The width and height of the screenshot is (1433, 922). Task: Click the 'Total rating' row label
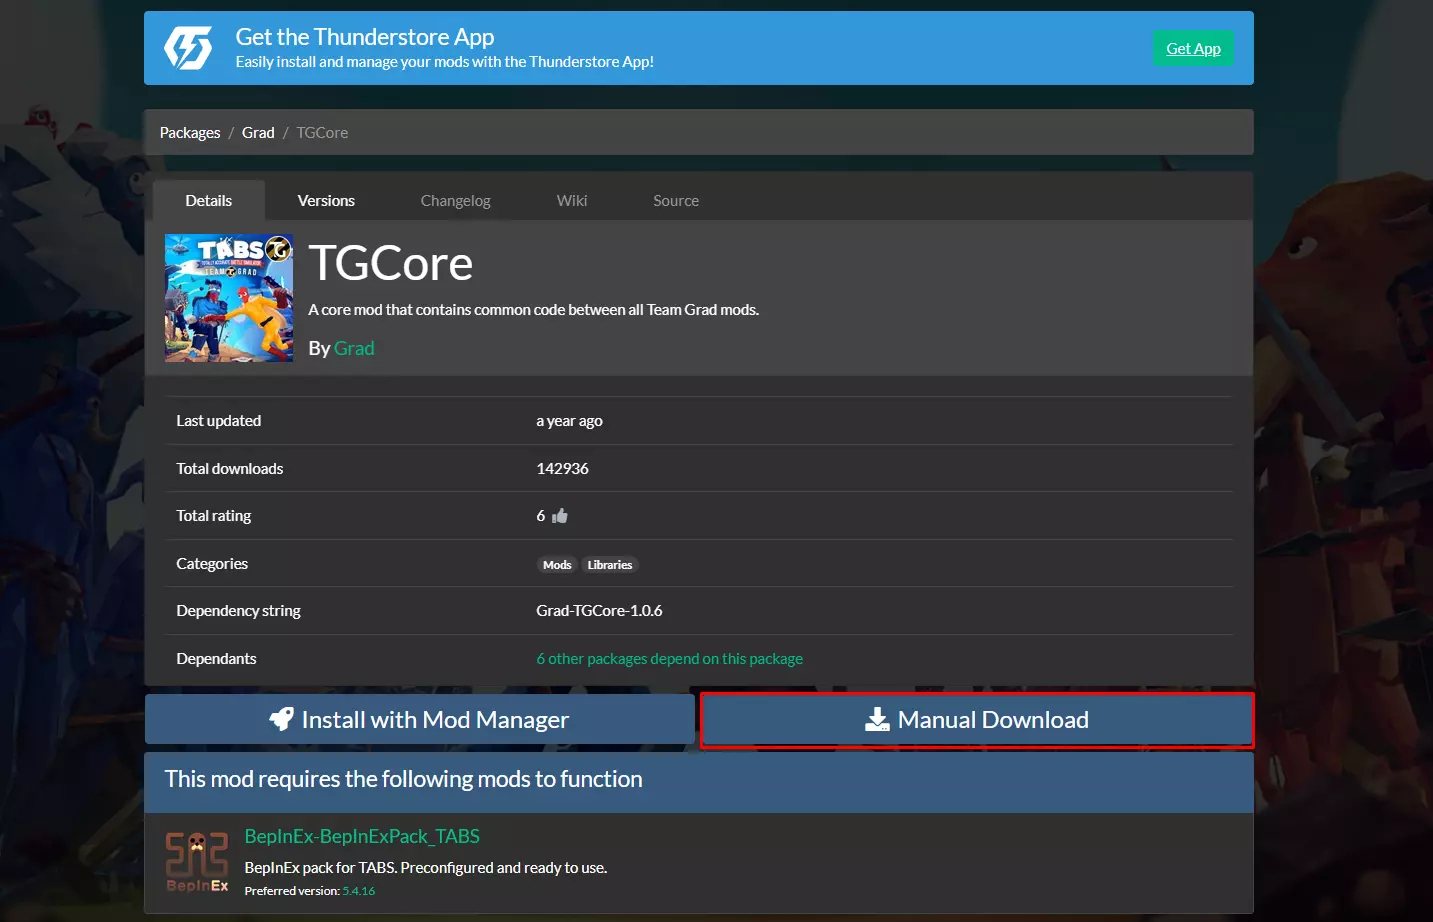click(214, 516)
